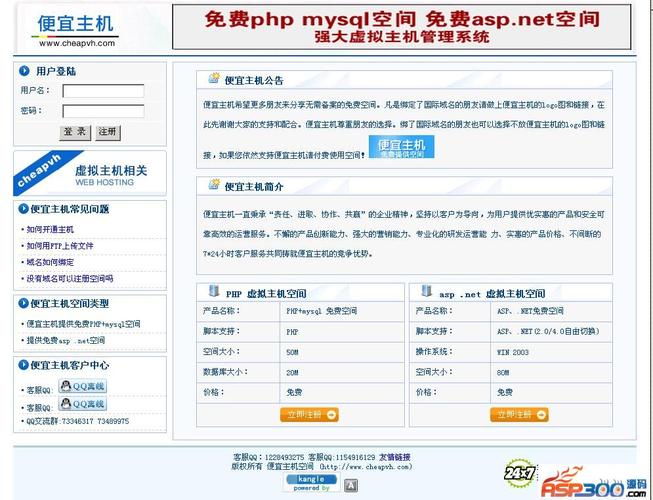Click the small gray icon next to kangle badge
This screenshot has width=653, height=500.
(350, 485)
